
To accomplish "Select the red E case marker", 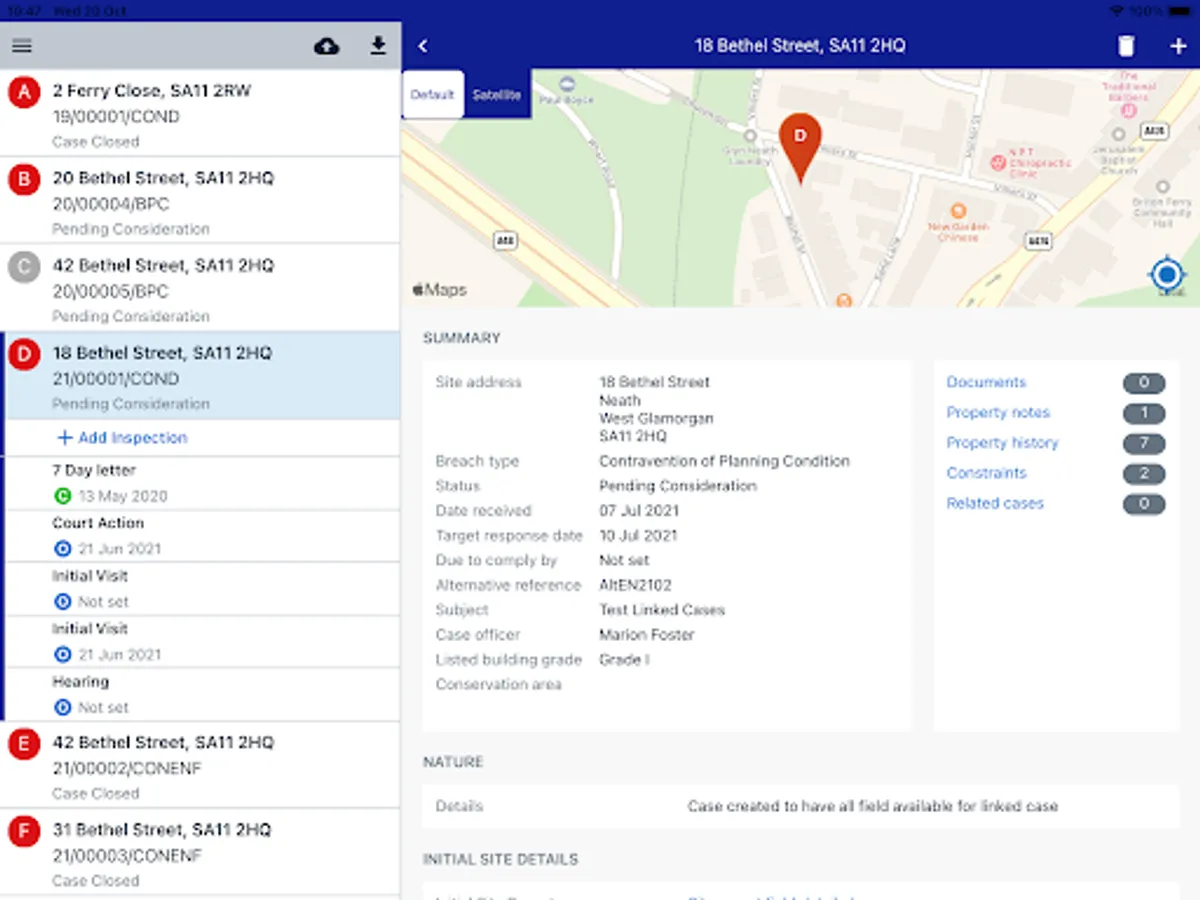I will tap(24, 744).
